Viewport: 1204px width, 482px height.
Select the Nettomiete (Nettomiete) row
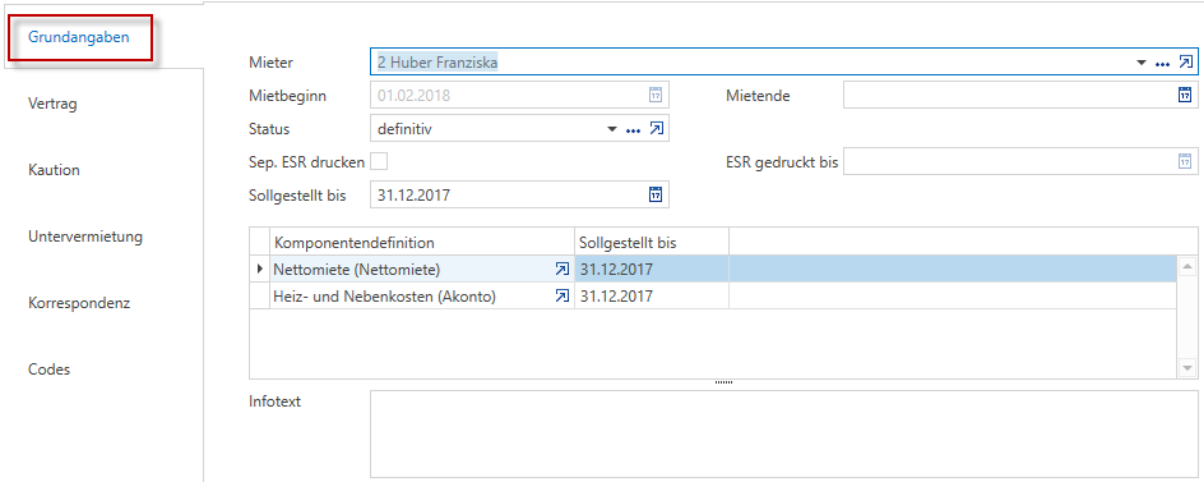tap(712, 269)
